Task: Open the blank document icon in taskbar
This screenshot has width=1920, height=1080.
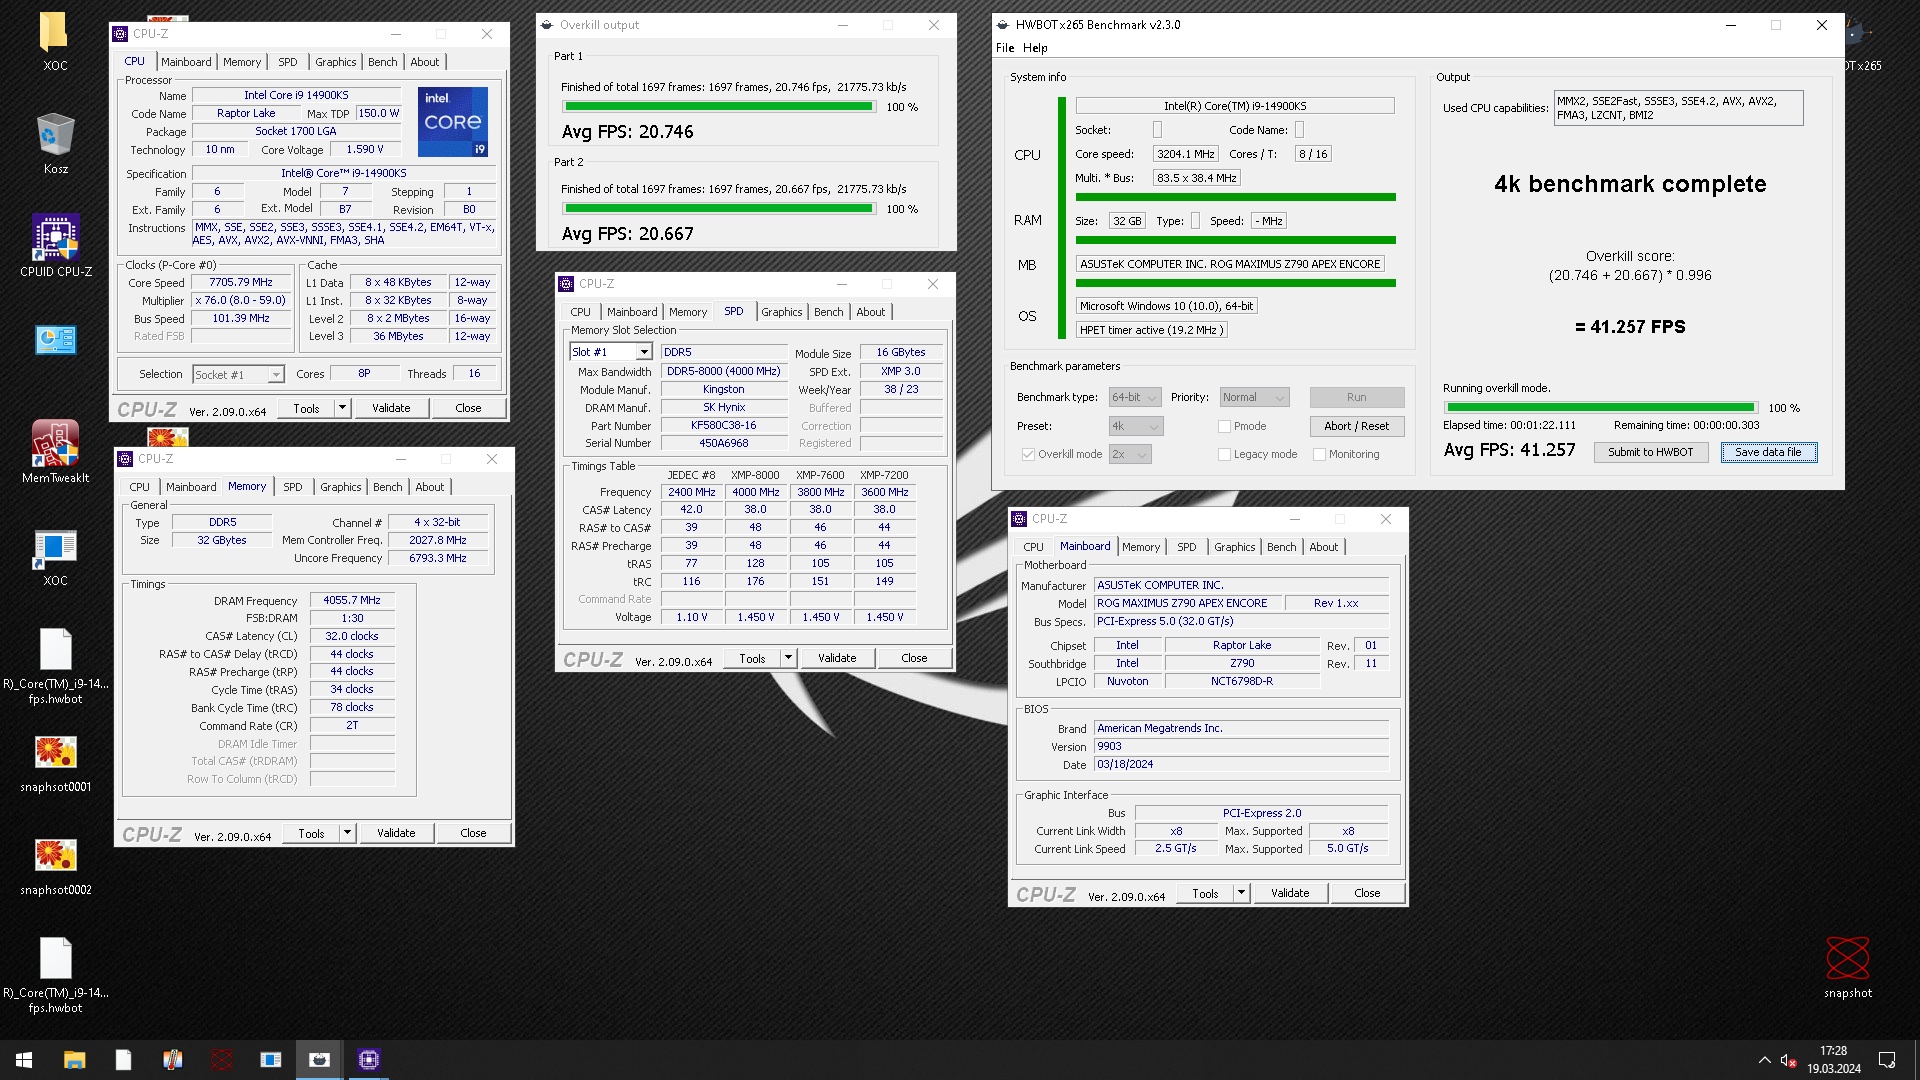Action: pos(123,1060)
